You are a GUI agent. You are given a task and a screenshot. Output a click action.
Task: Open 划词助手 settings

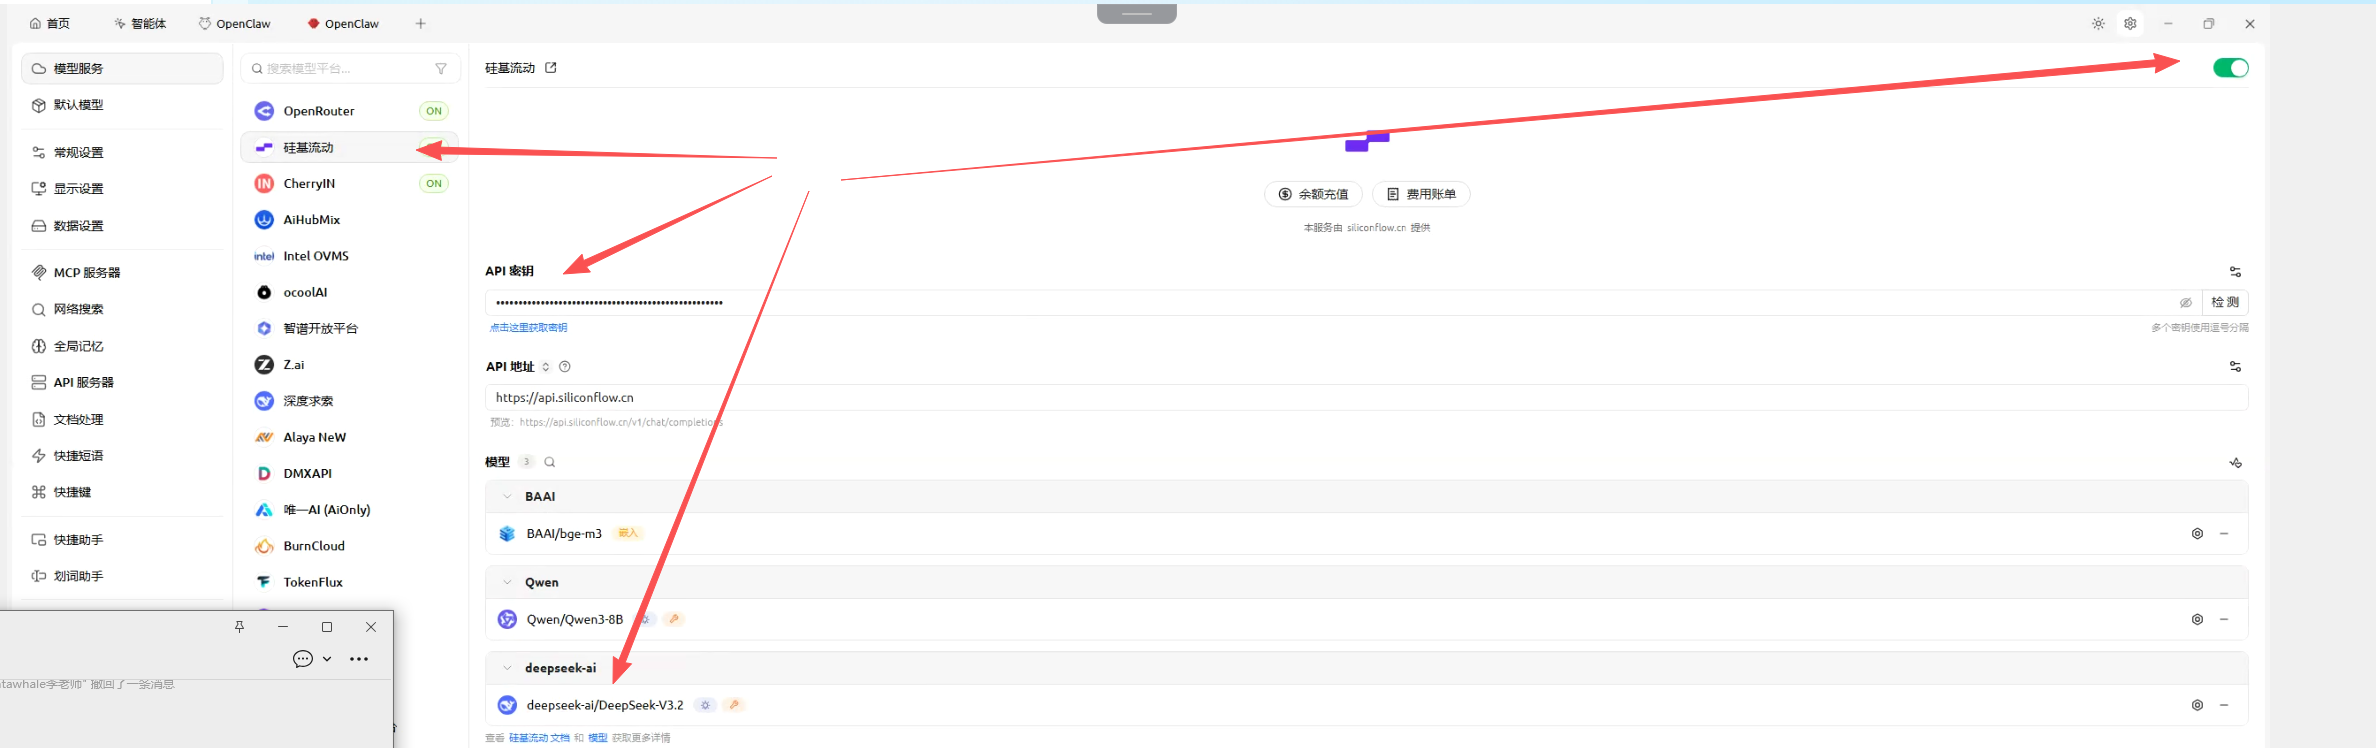point(122,576)
